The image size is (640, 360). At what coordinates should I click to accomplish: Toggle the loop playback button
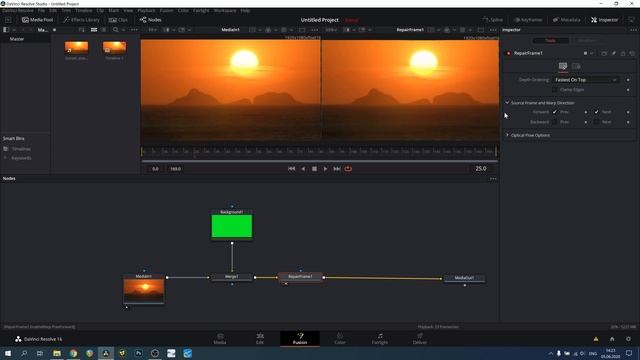tap(348, 169)
